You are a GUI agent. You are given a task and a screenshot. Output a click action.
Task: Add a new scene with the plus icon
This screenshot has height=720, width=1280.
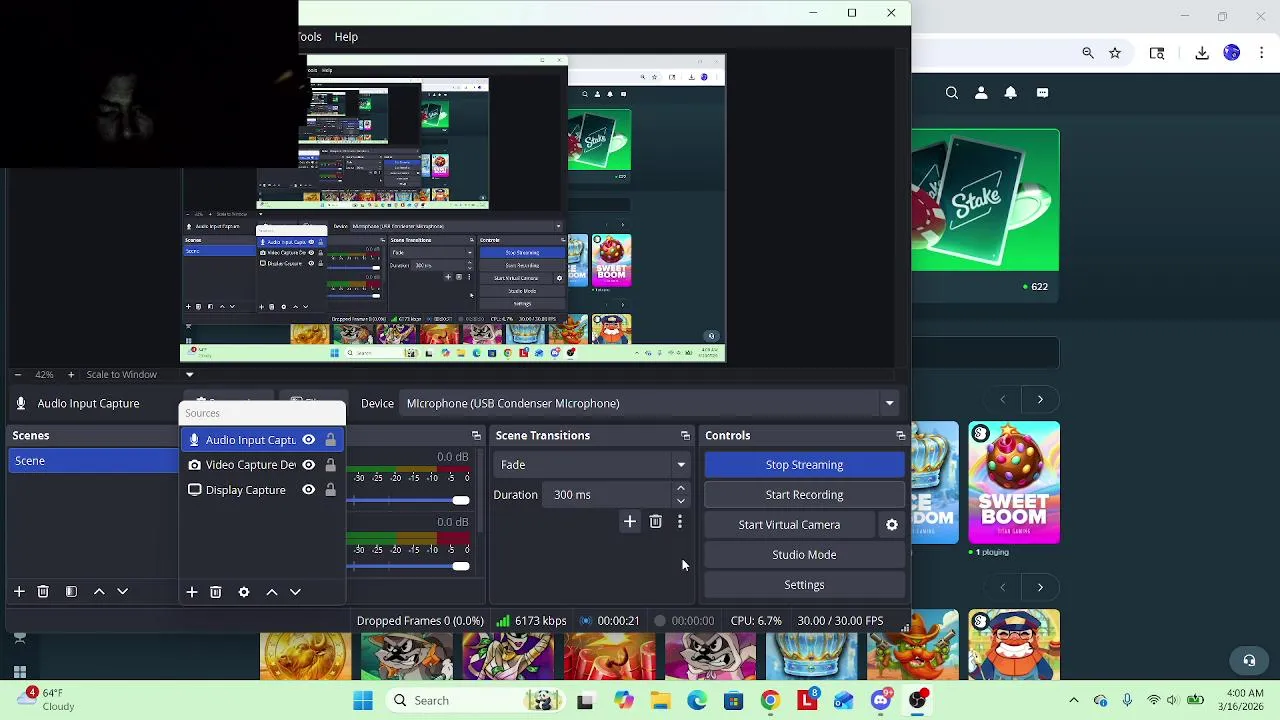click(x=19, y=592)
